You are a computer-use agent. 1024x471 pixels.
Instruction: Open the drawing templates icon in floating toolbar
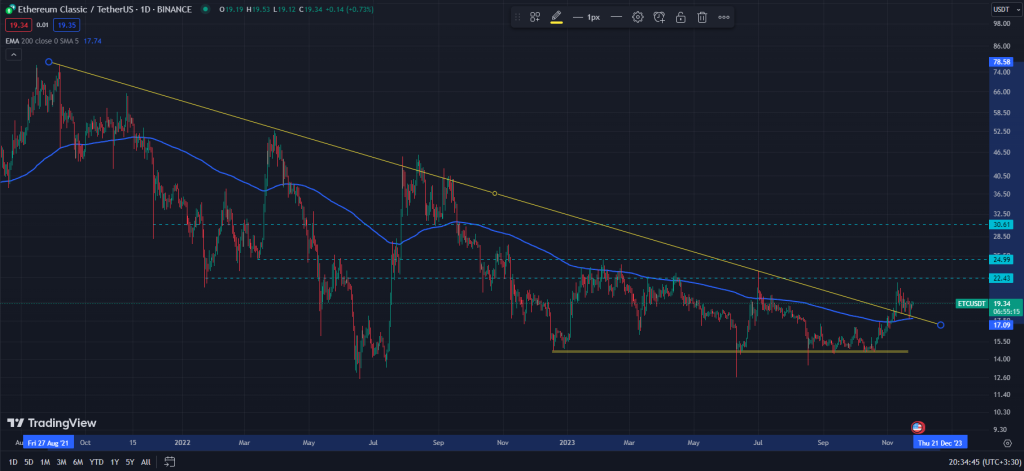pos(535,17)
